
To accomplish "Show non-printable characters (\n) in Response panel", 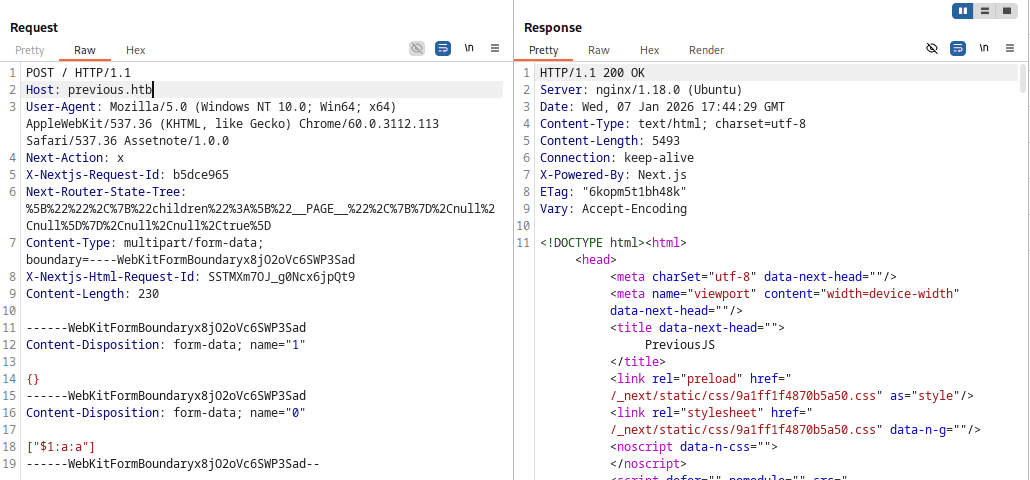I will tap(984, 48).
